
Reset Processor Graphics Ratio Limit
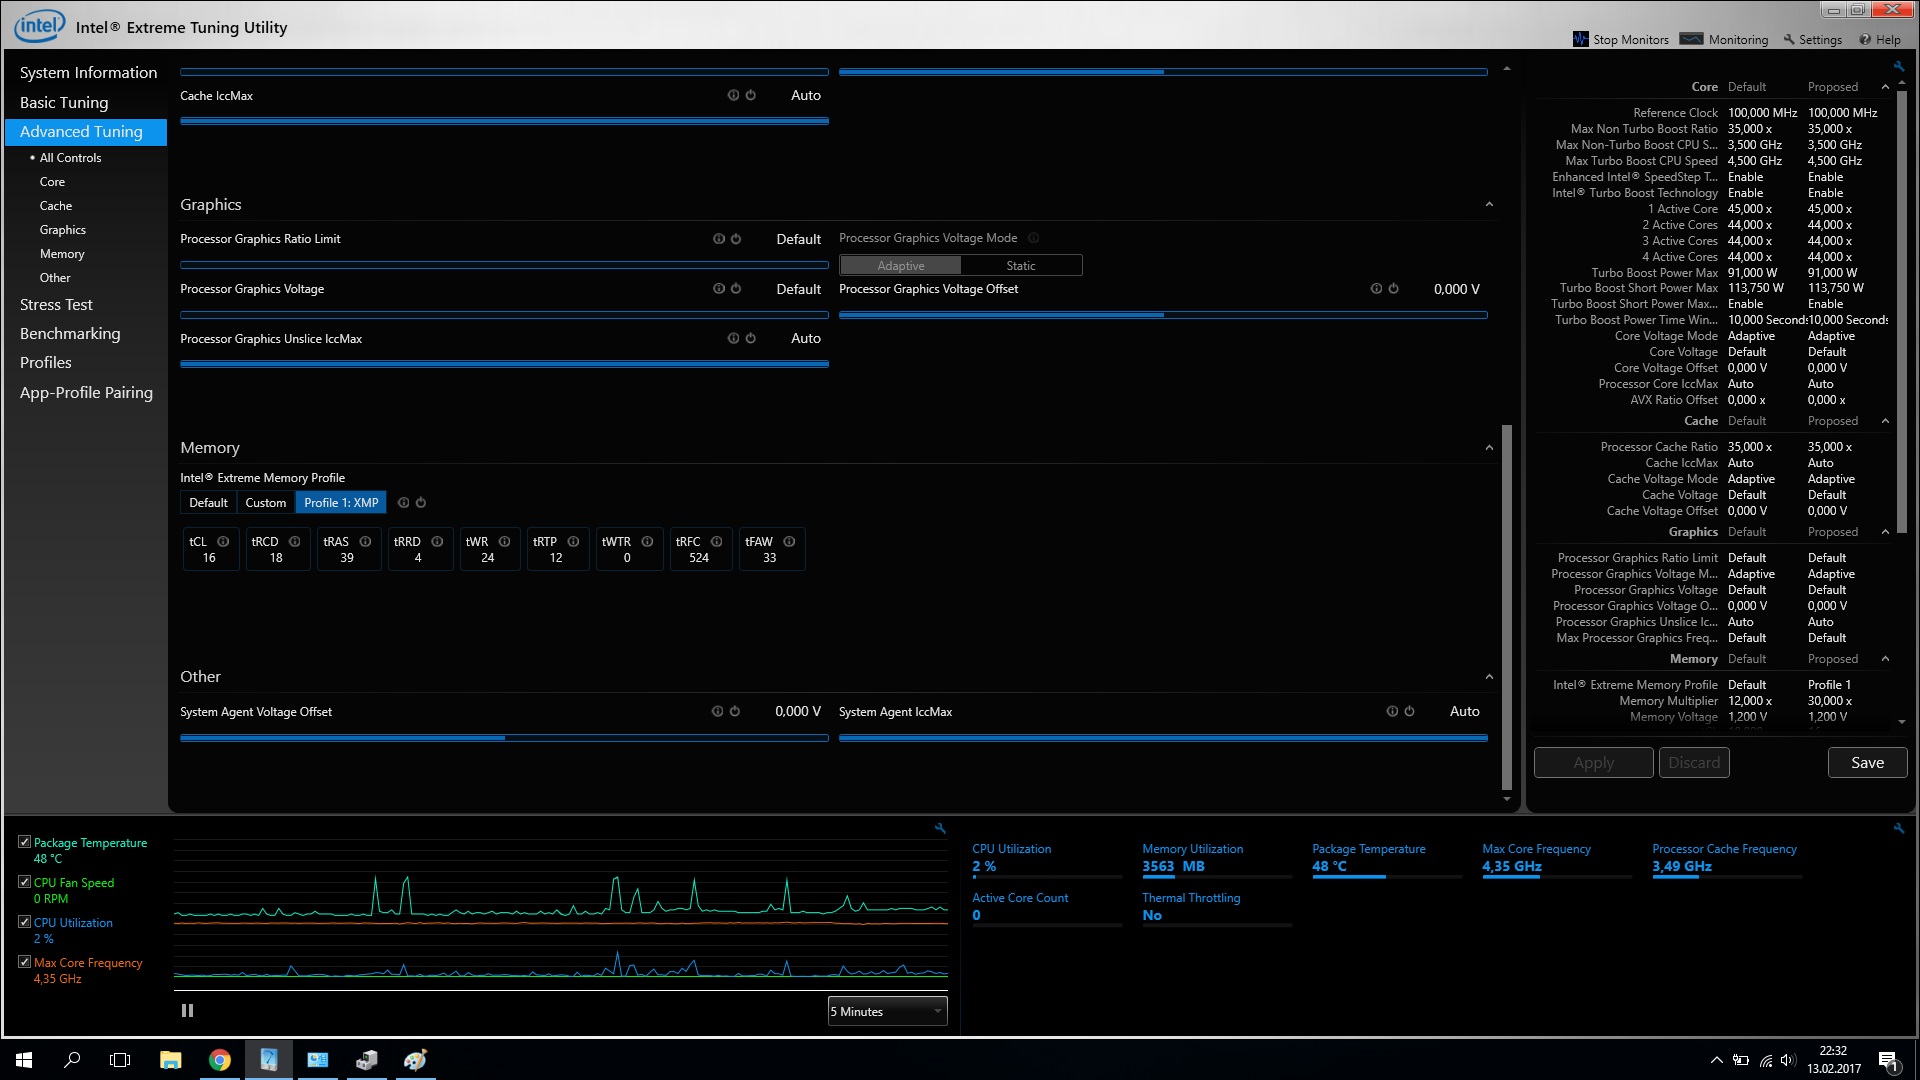coord(735,239)
